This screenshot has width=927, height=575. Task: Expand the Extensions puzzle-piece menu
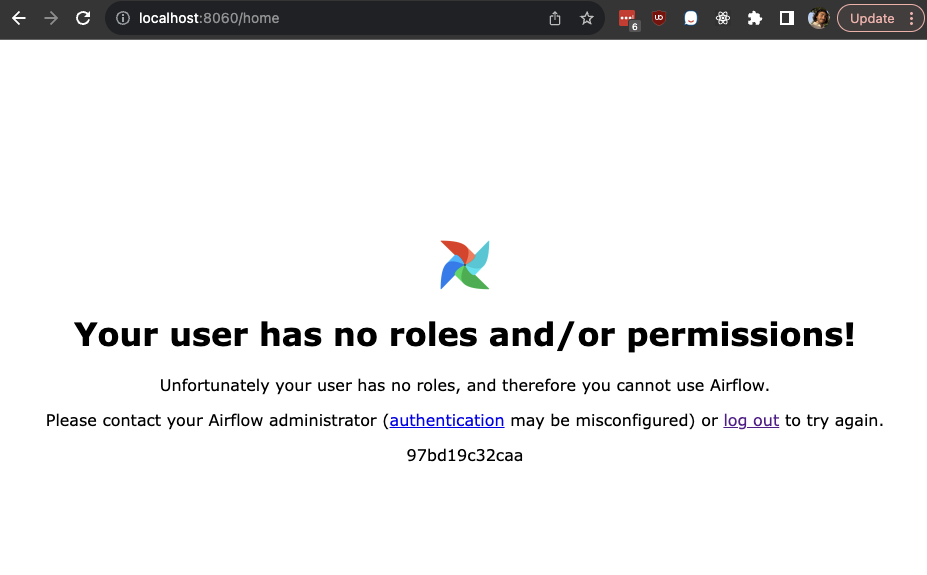pos(755,18)
